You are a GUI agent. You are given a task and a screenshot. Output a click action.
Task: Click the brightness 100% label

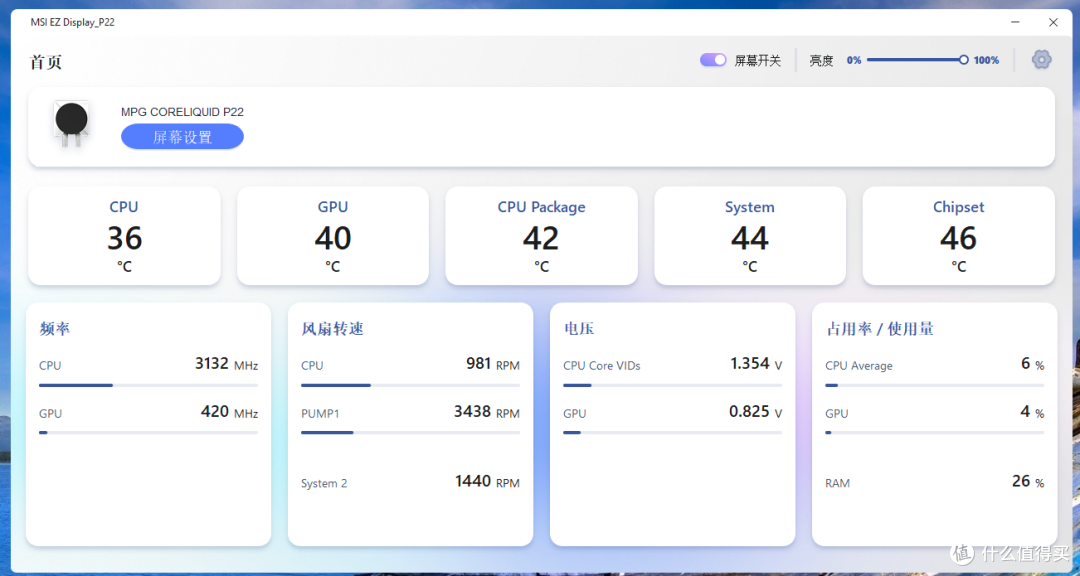click(x=986, y=60)
